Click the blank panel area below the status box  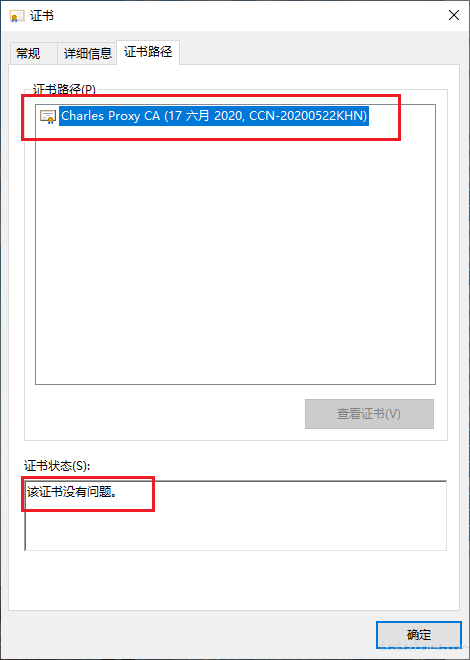234,579
